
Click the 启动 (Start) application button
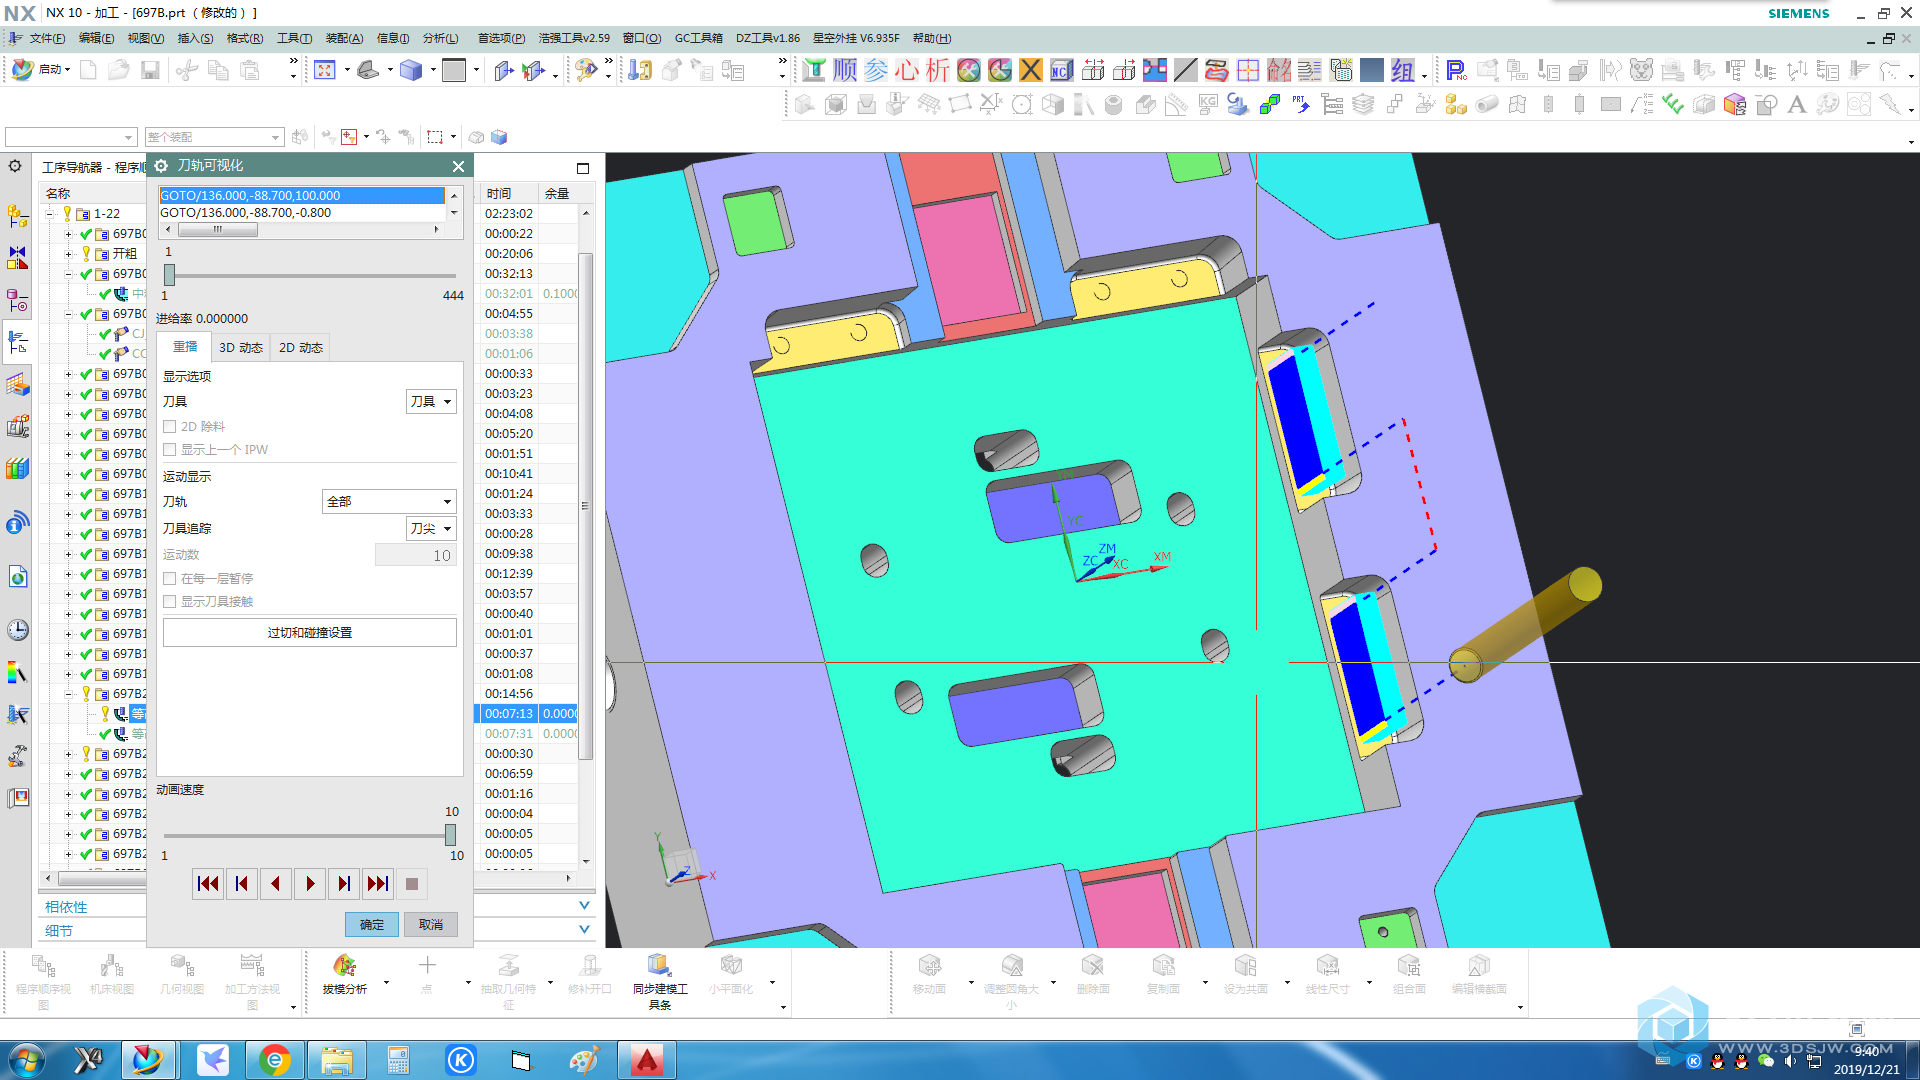coord(40,70)
